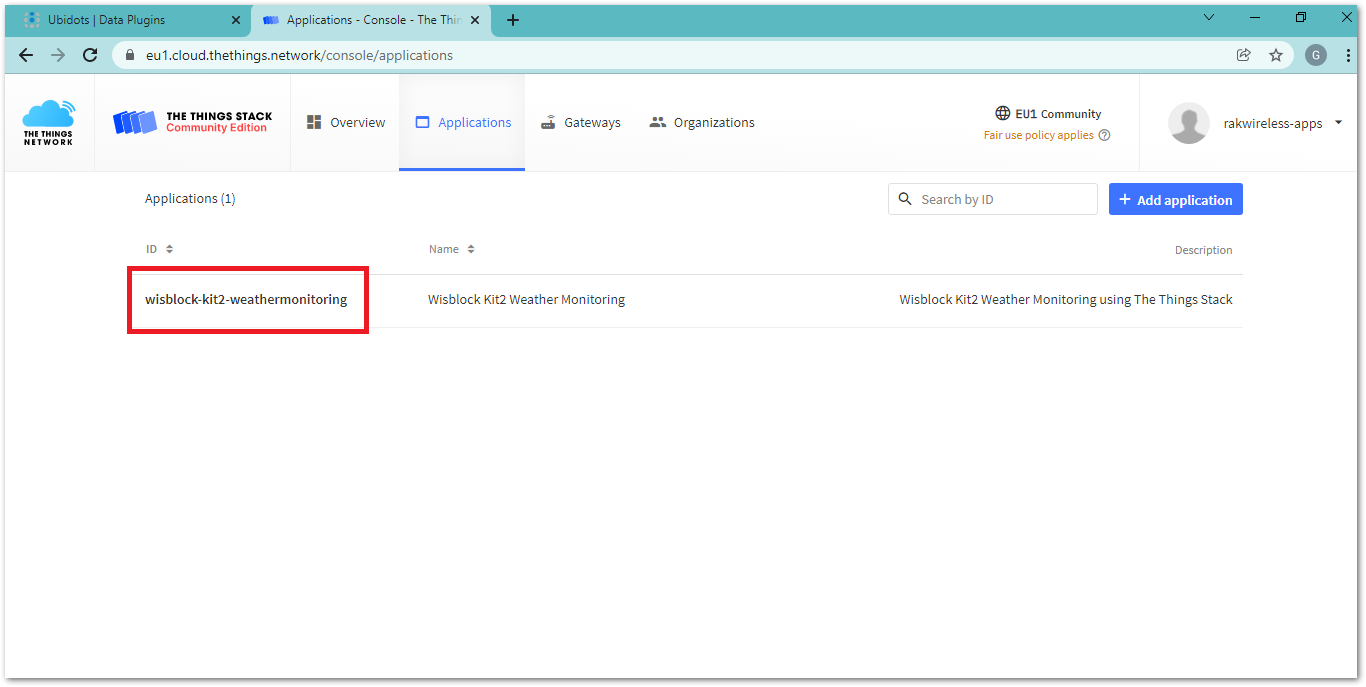
Task: Go to the Overview section
Action: coord(345,123)
